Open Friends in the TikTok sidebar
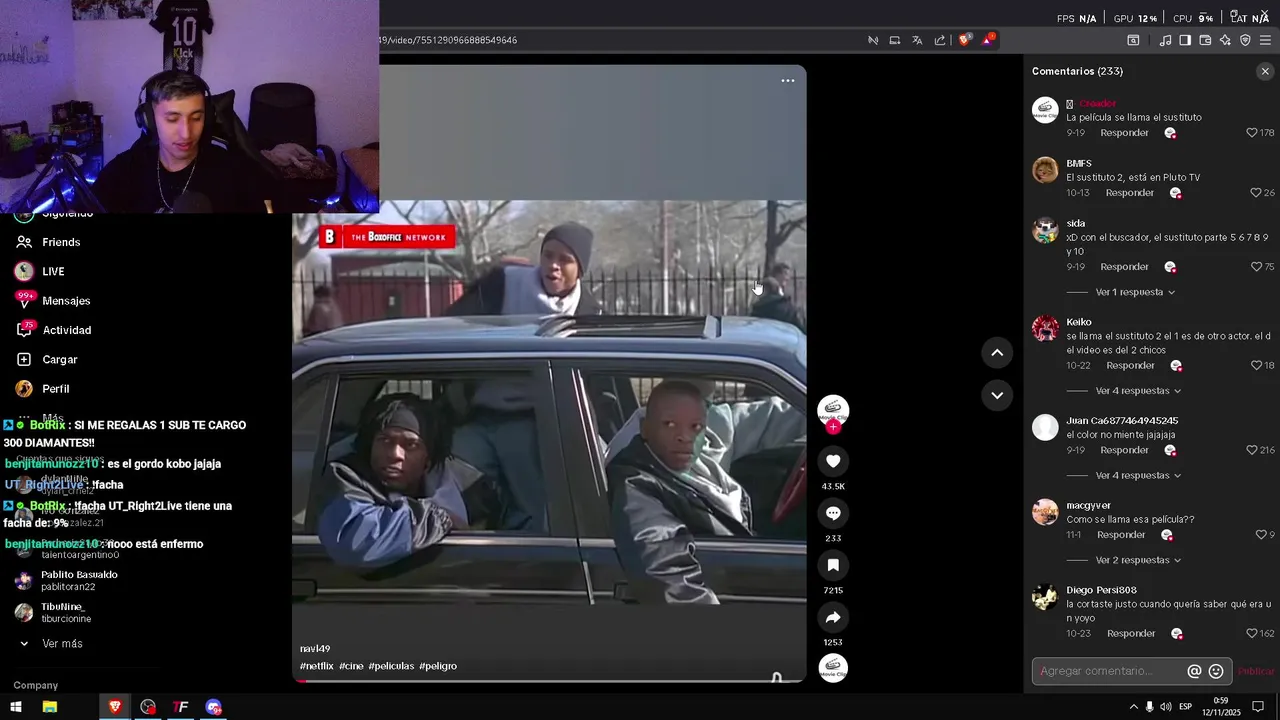This screenshot has height=720, width=1280. [48, 242]
